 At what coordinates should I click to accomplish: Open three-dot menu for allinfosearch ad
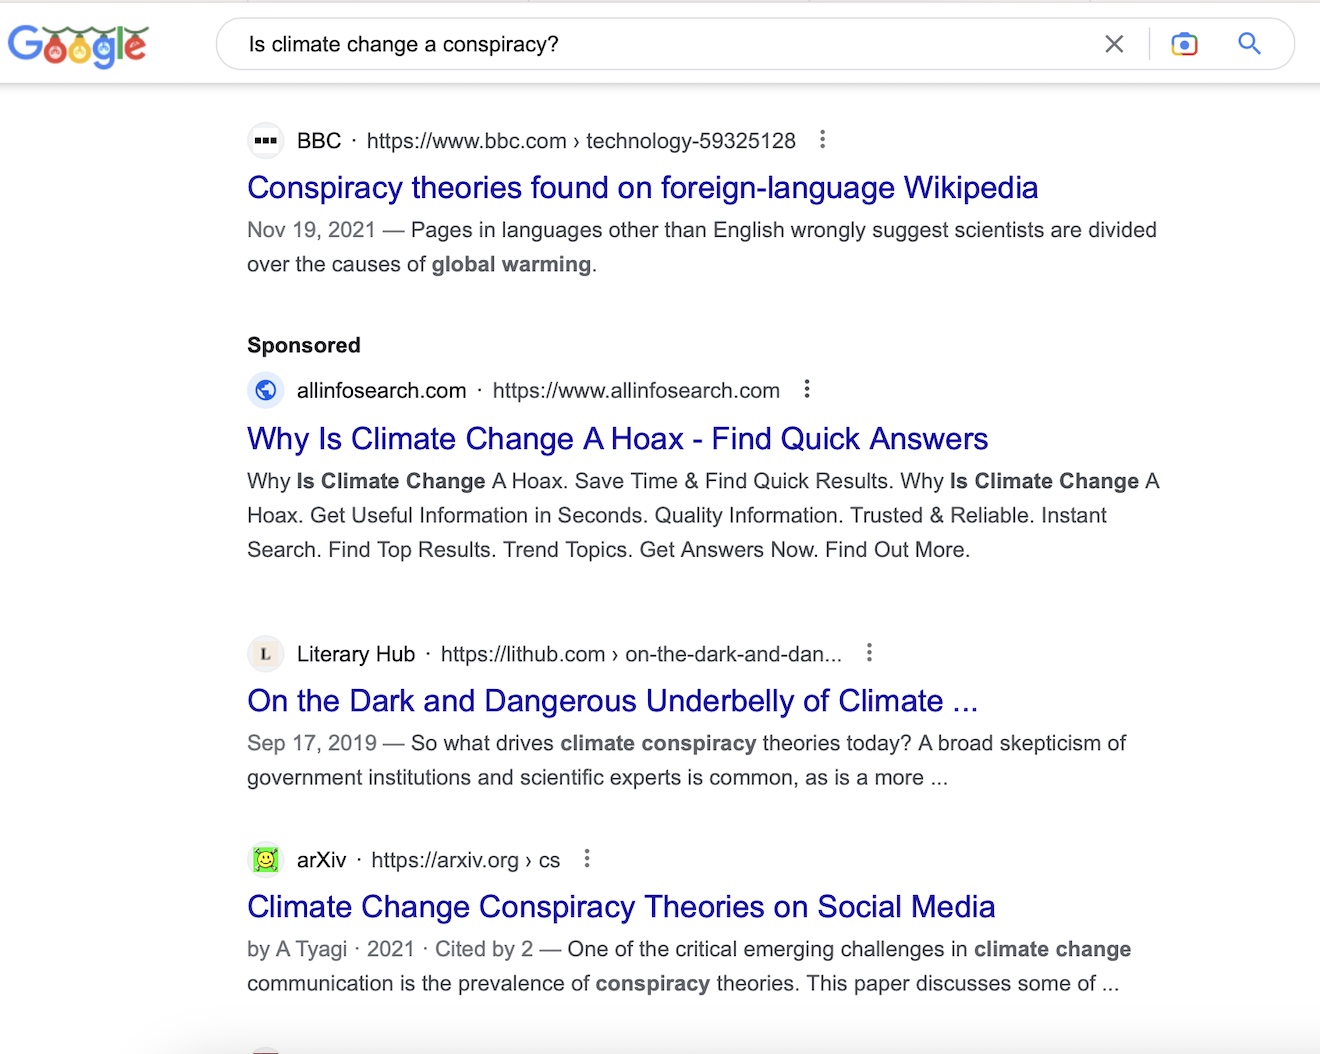tap(807, 389)
